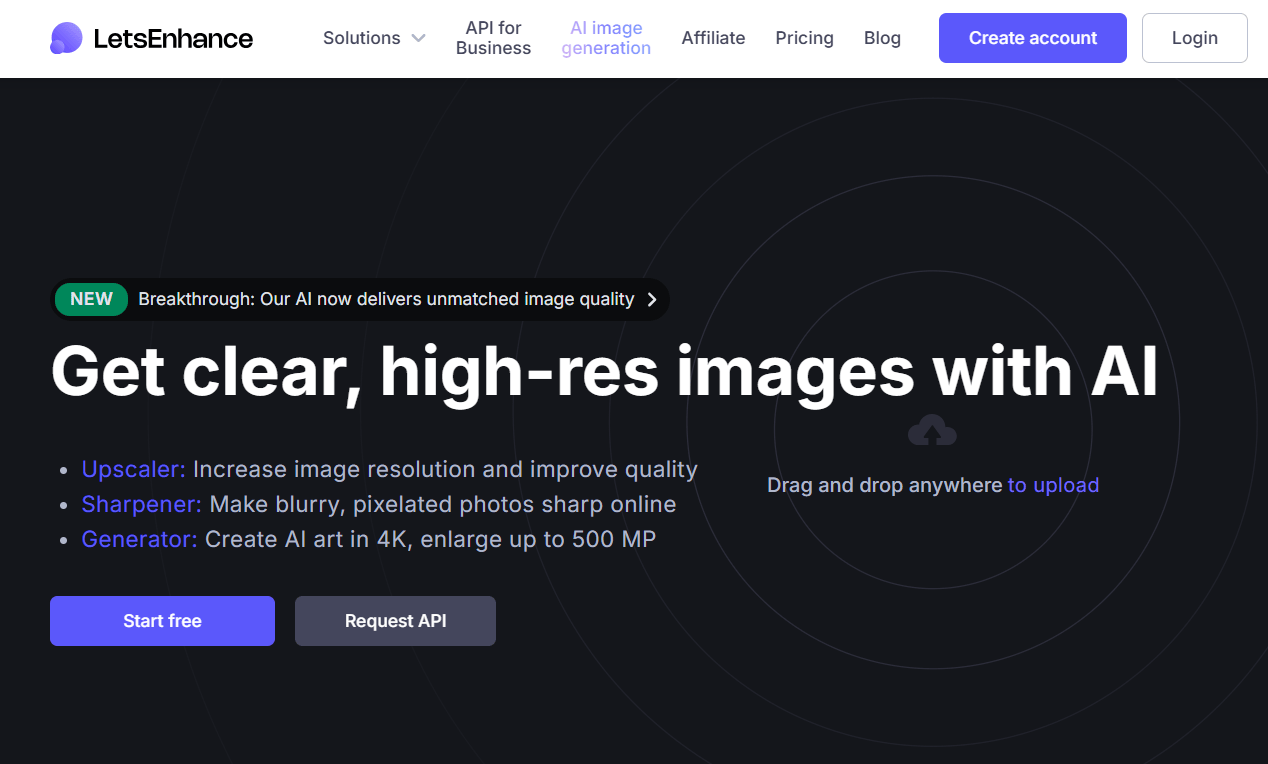Click the Login button
This screenshot has width=1268, height=764.
tap(1194, 38)
